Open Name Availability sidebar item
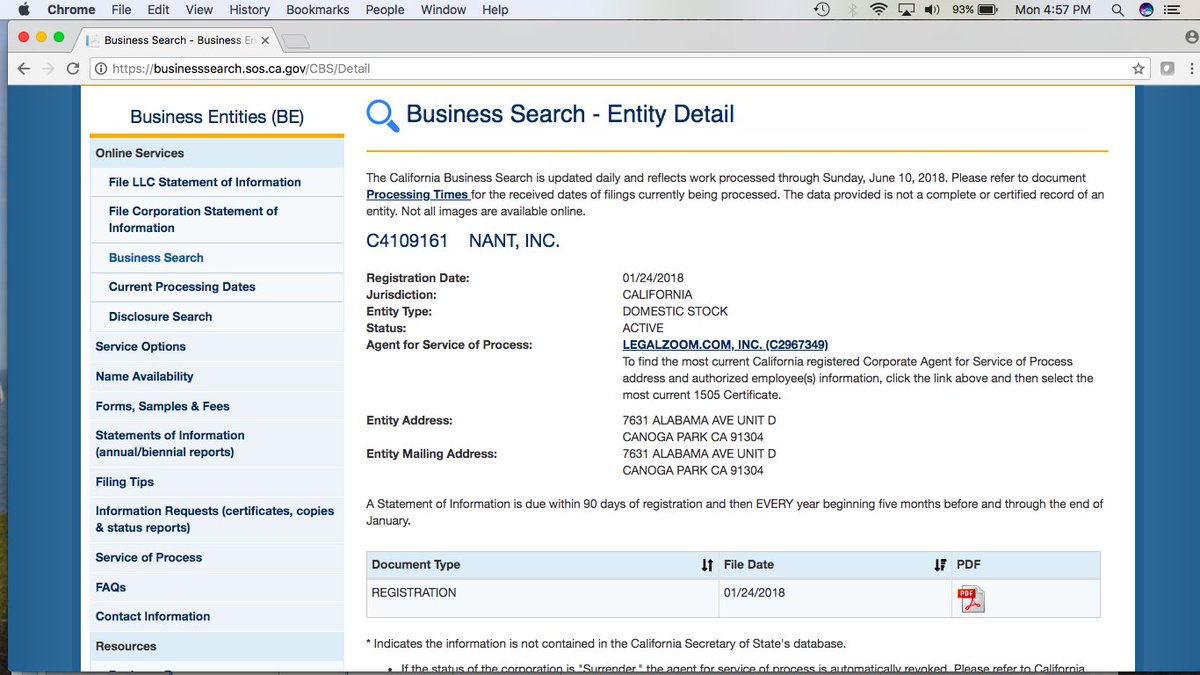The height and width of the screenshot is (675, 1200). point(145,376)
